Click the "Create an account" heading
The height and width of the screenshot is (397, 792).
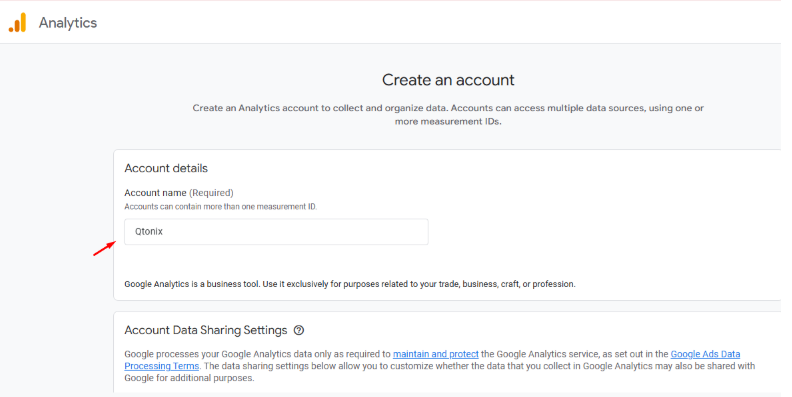tap(448, 80)
